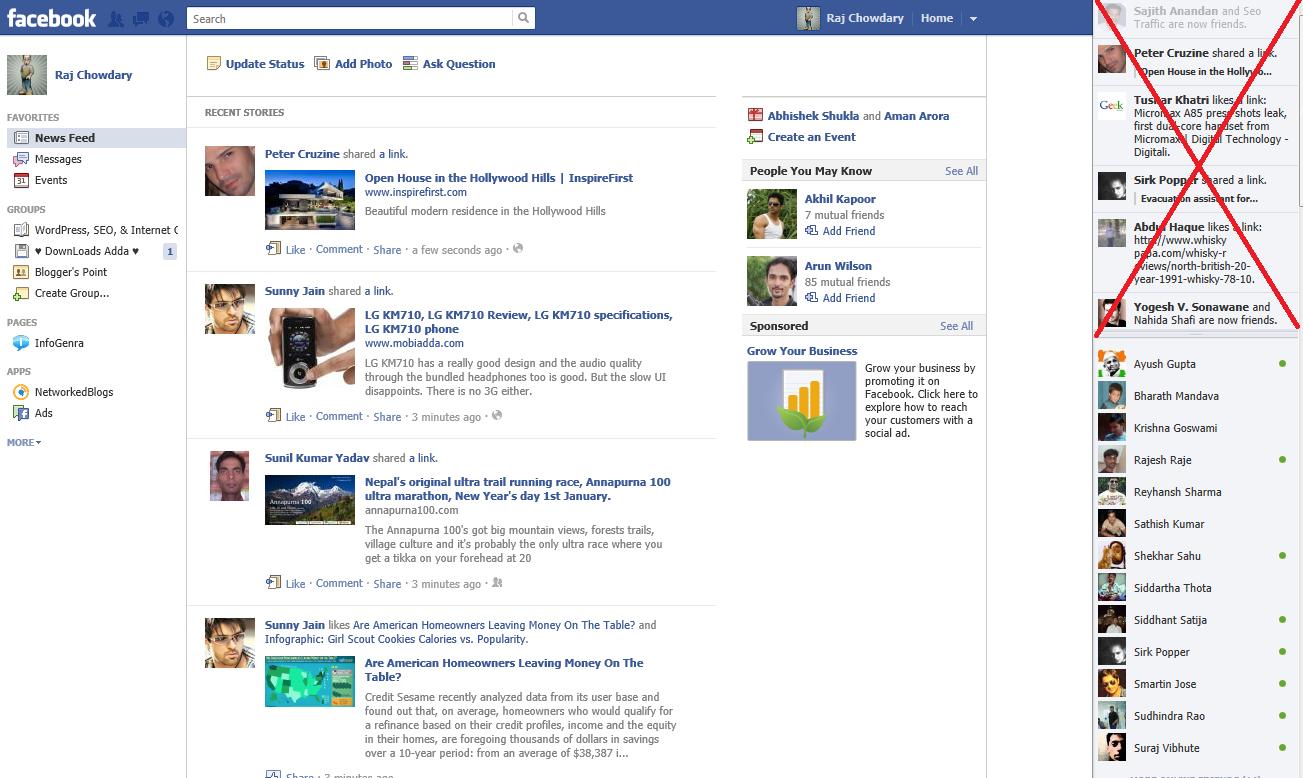1303x778 pixels.
Task: Open messages icon in top bar
Action: [x=141, y=18]
